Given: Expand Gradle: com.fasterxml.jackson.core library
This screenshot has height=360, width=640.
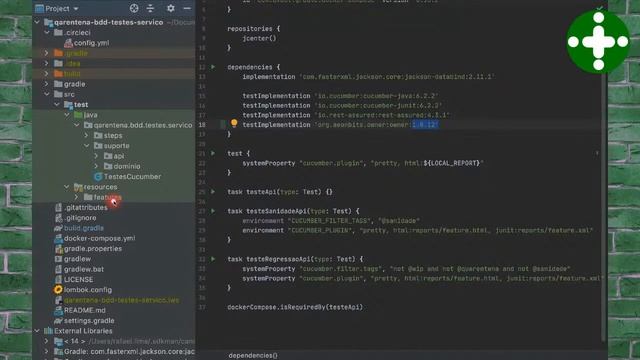Looking at the screenshot, I should 47,351.
